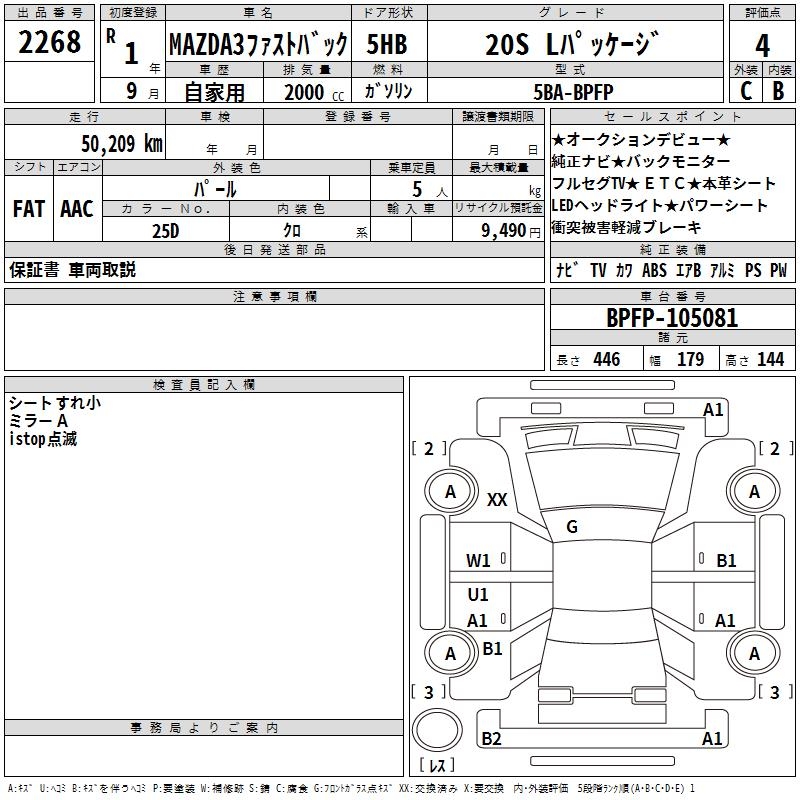Click inspector note istop点滅
Screen dimensions: 800x800
43,438
